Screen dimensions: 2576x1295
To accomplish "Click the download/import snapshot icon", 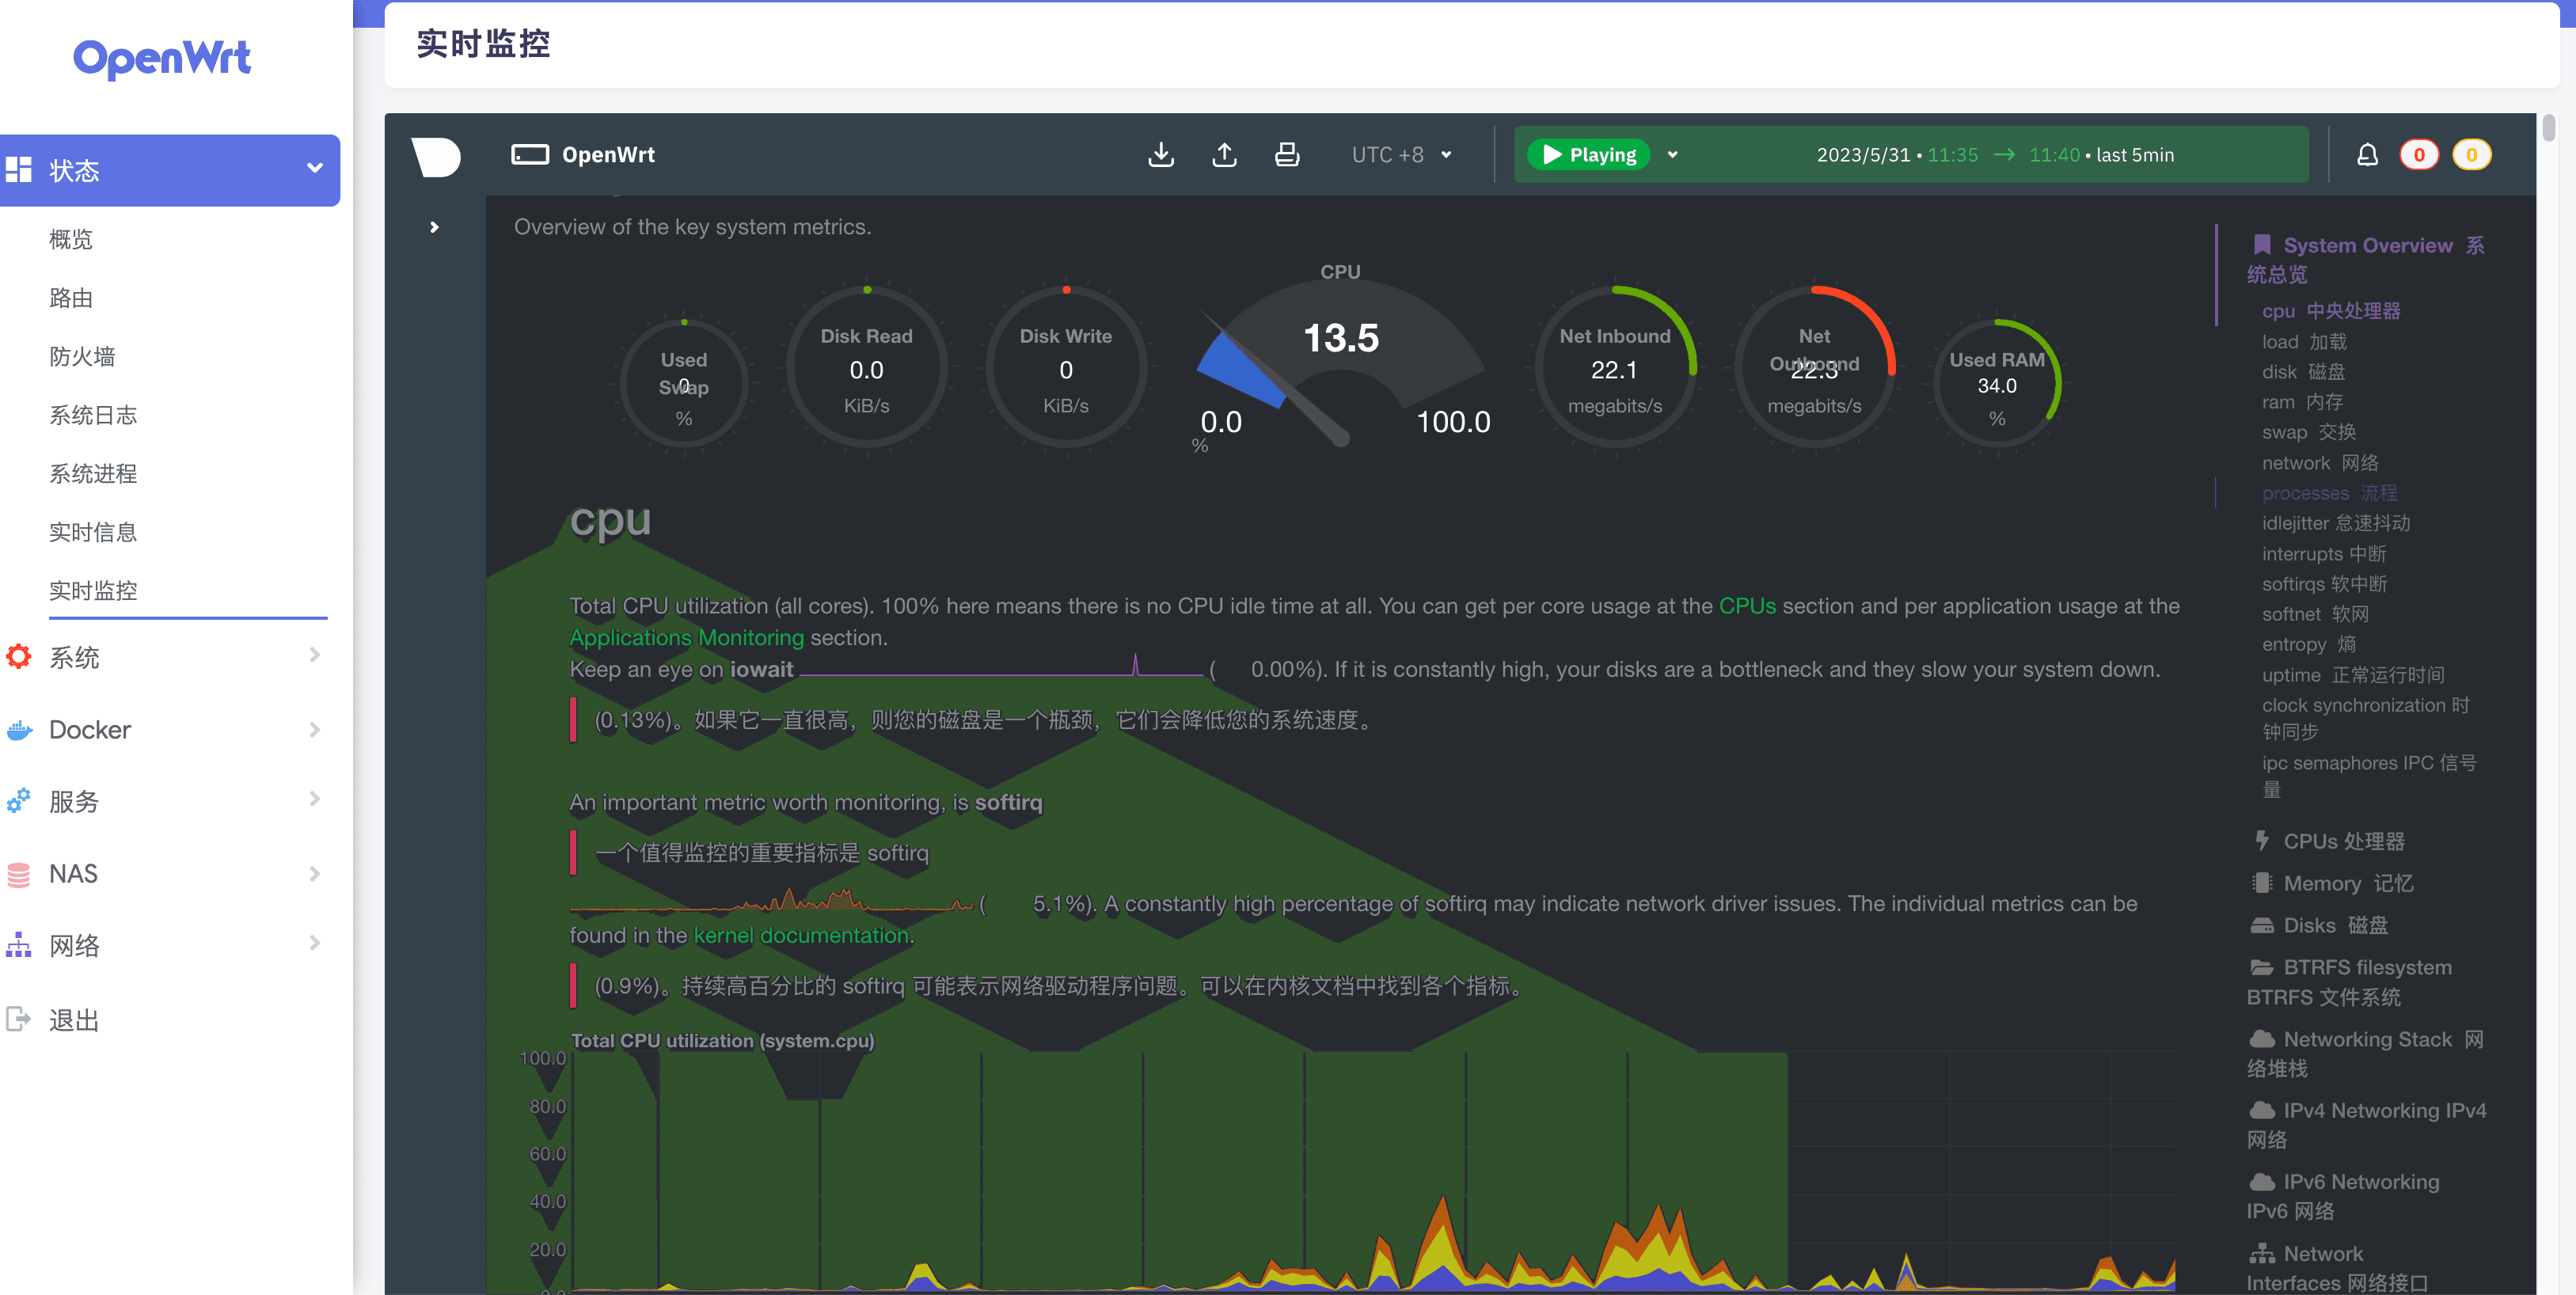I will [1160, 155].
